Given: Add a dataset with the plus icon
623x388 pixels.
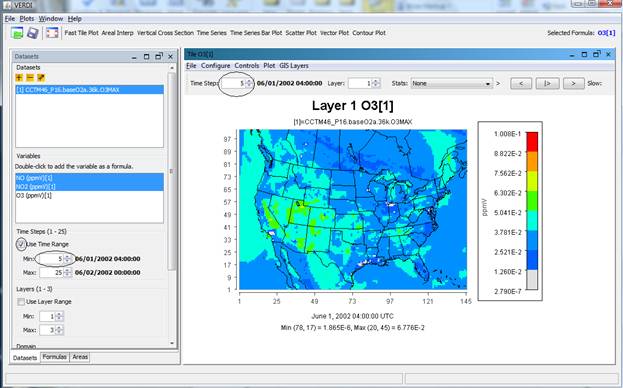Looking at the screenshot, I should point(19,77).
